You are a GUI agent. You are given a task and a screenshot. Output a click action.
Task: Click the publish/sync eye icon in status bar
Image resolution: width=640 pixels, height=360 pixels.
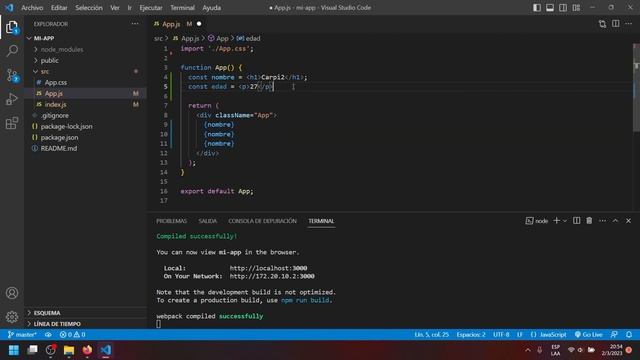(x=48, y=334)
